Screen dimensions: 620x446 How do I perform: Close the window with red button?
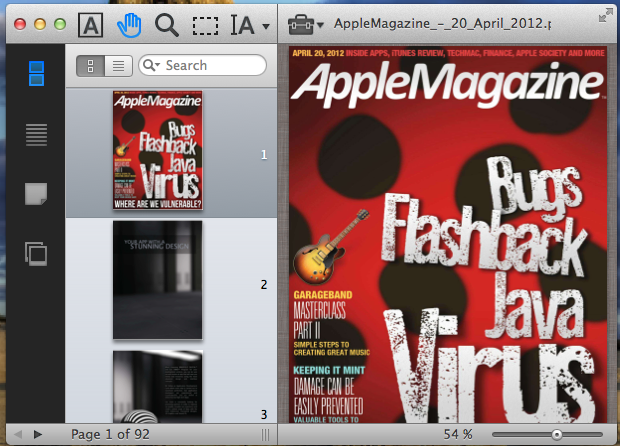point(20,25)
